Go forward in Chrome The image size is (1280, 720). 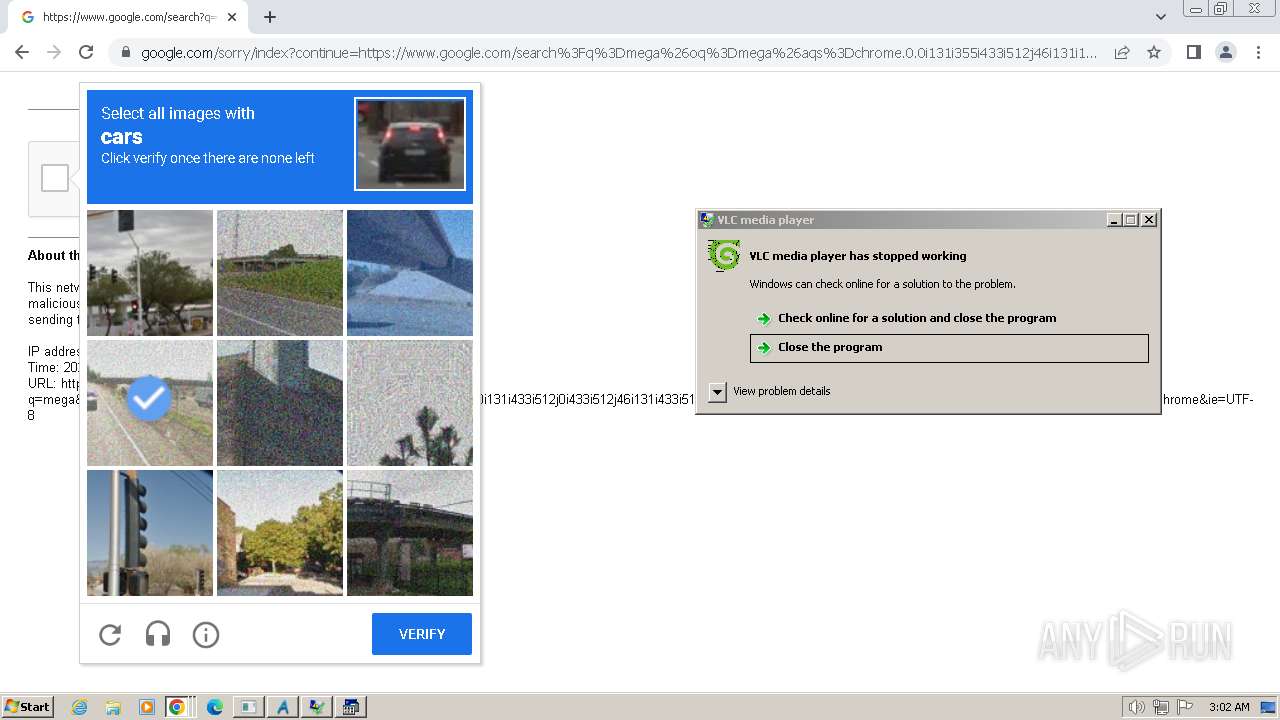(54, 52)
